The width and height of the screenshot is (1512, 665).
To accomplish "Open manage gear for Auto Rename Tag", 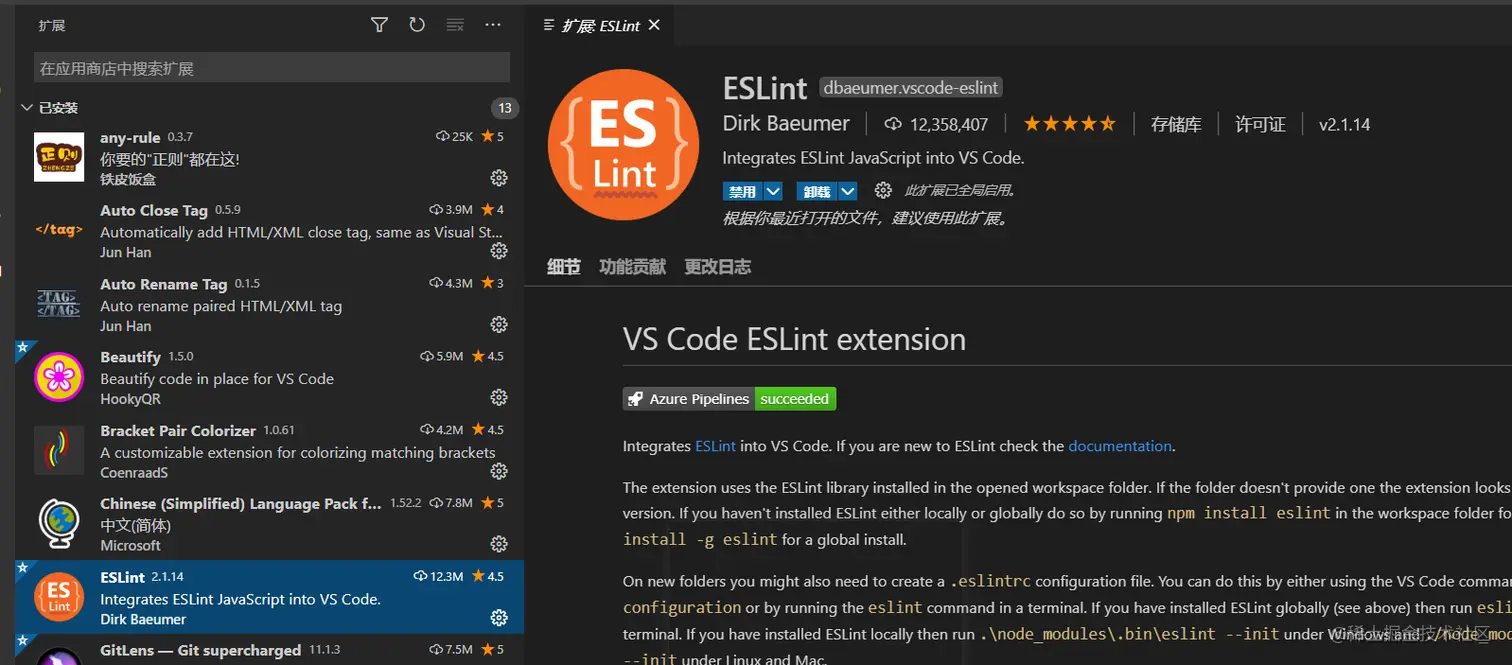I will (x=498, y=325).
